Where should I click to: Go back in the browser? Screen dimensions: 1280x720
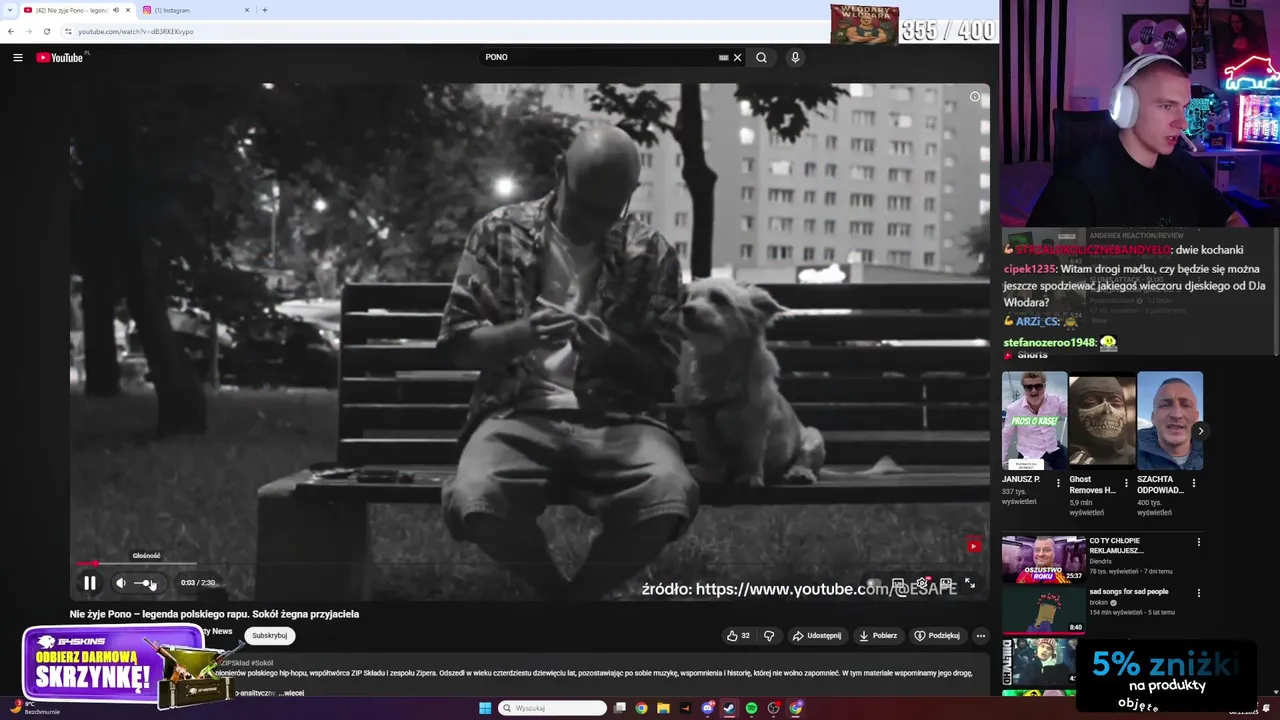tap(11, 31)
